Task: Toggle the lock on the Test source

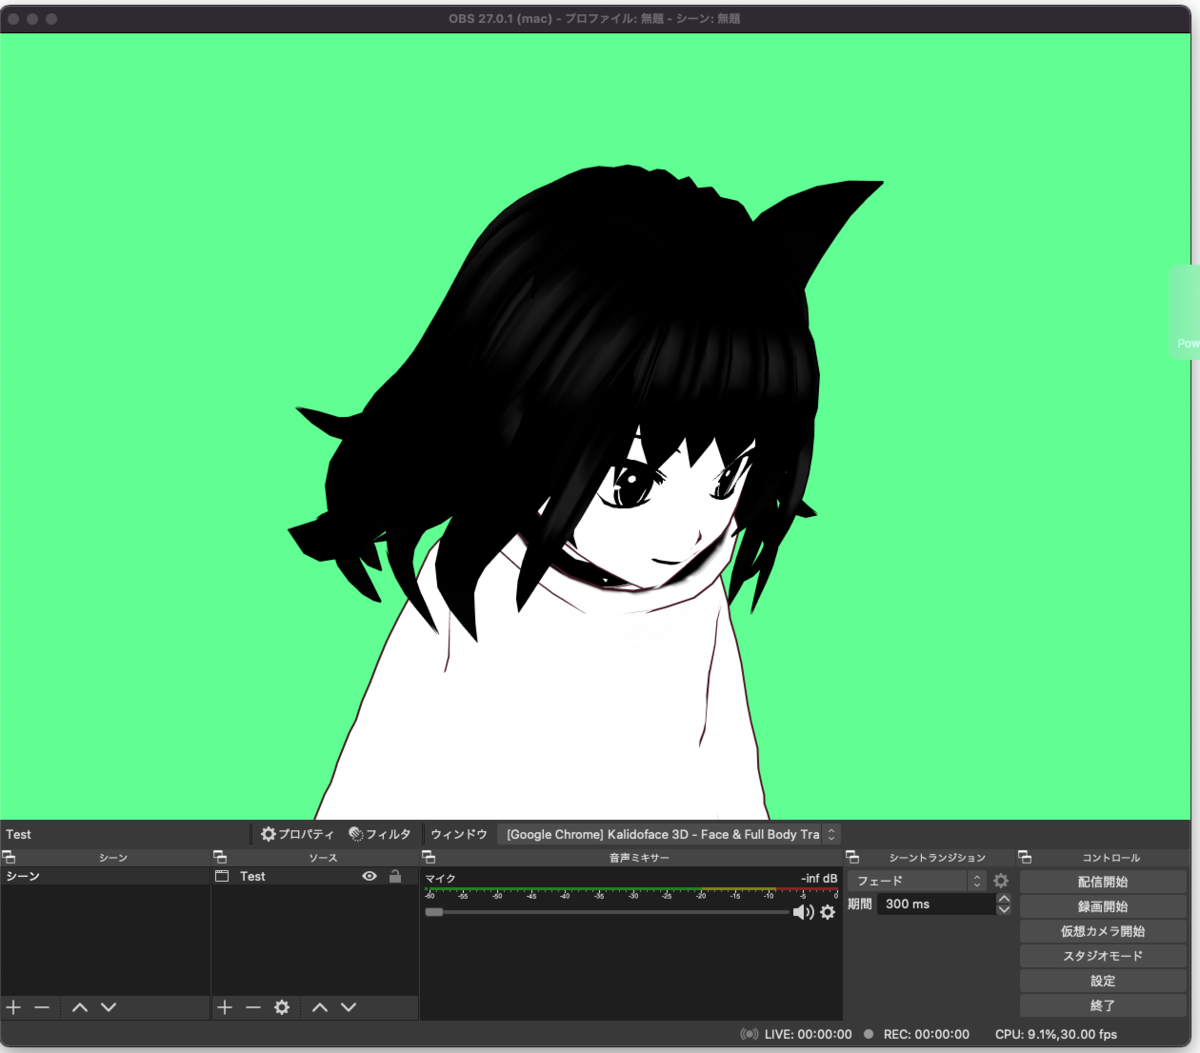Action: click(395, 876)
